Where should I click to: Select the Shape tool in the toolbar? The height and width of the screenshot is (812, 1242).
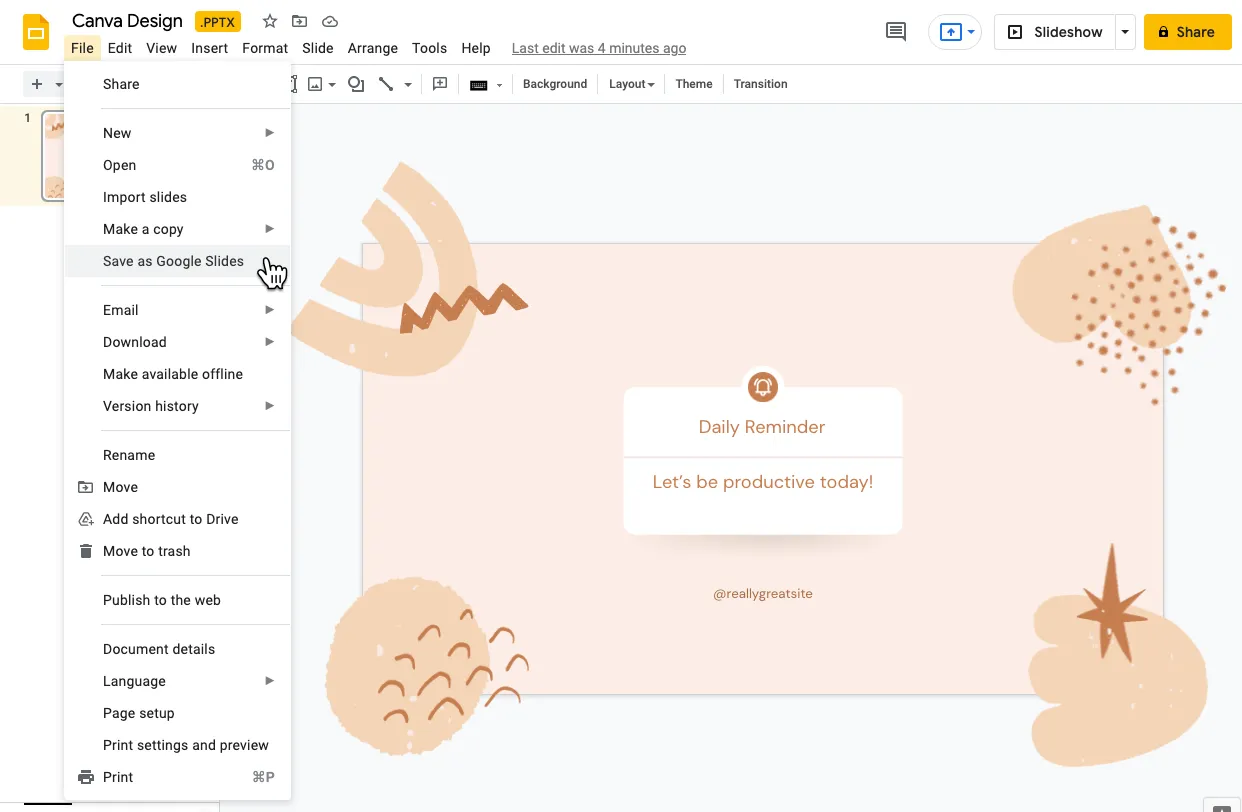pos(356,84)
